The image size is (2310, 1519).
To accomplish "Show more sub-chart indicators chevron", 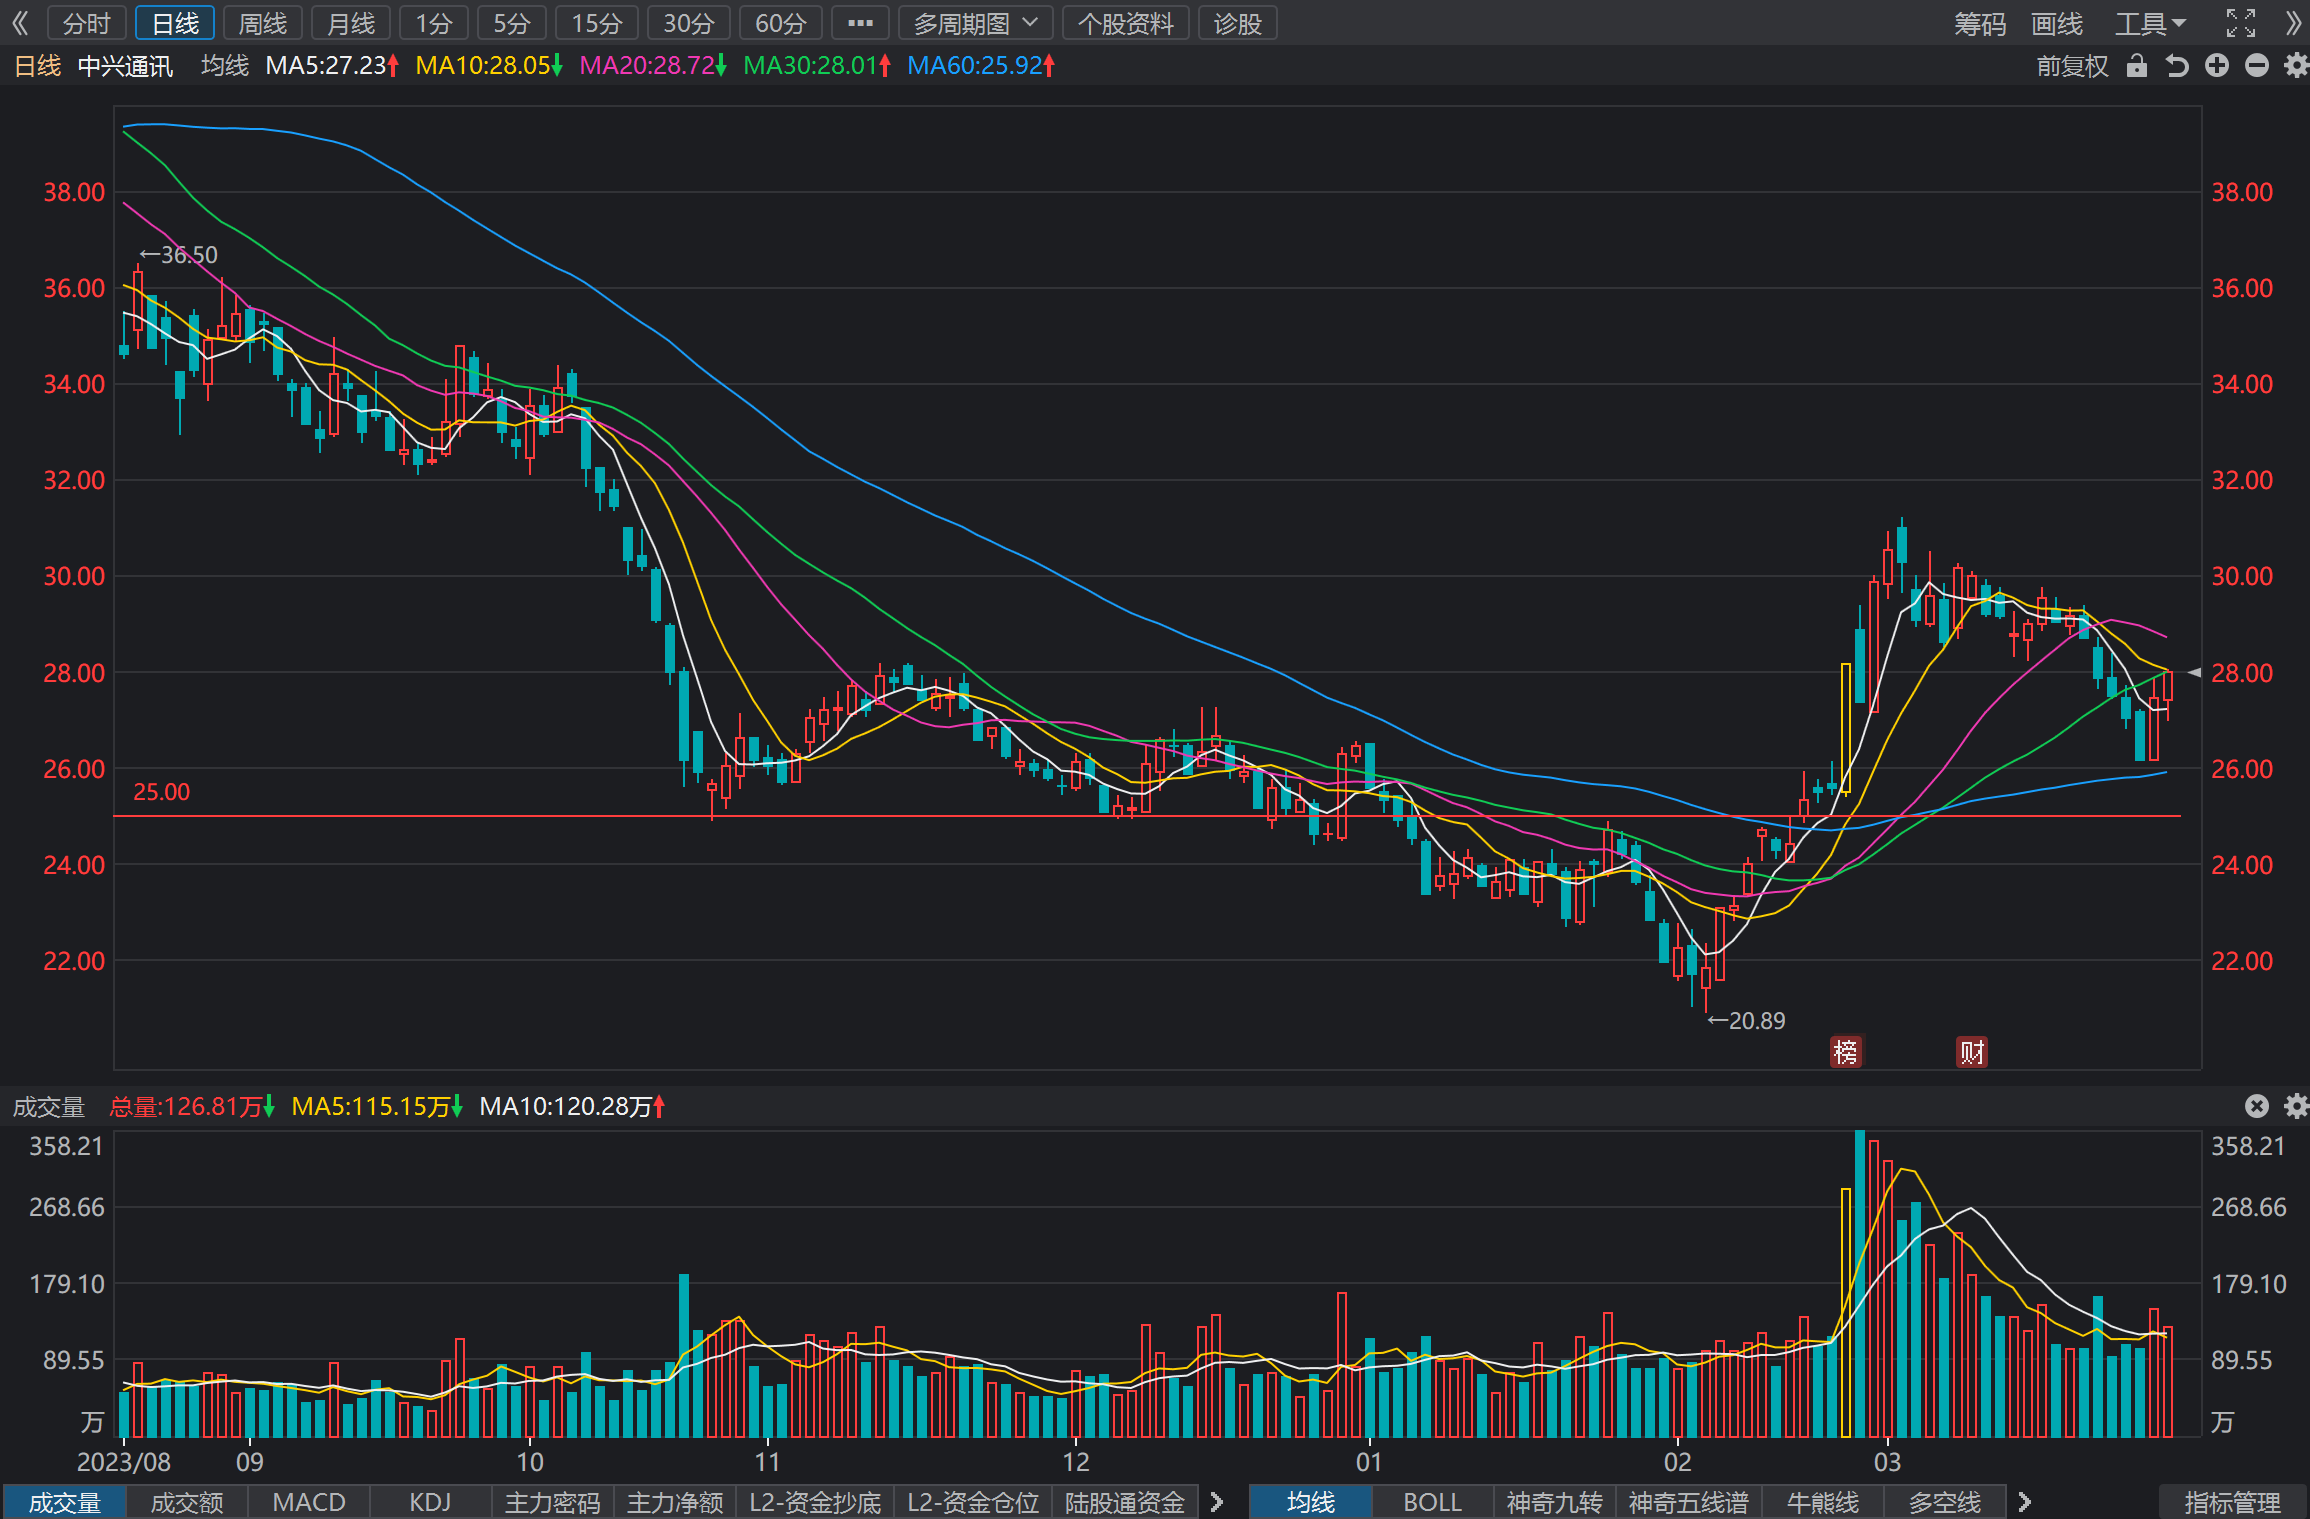I will 1217,1502.
